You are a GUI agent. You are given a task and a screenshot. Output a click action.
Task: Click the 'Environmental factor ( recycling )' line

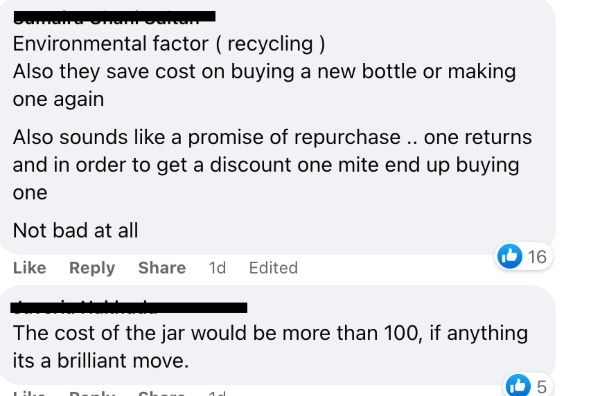pyautogui.click(x=169, y=44)
